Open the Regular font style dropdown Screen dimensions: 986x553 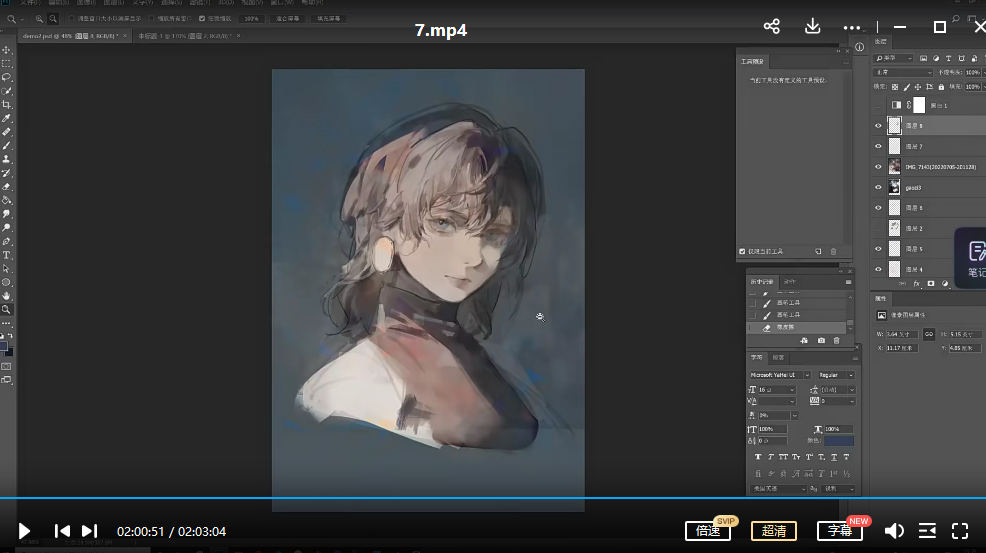coord(836,375)
